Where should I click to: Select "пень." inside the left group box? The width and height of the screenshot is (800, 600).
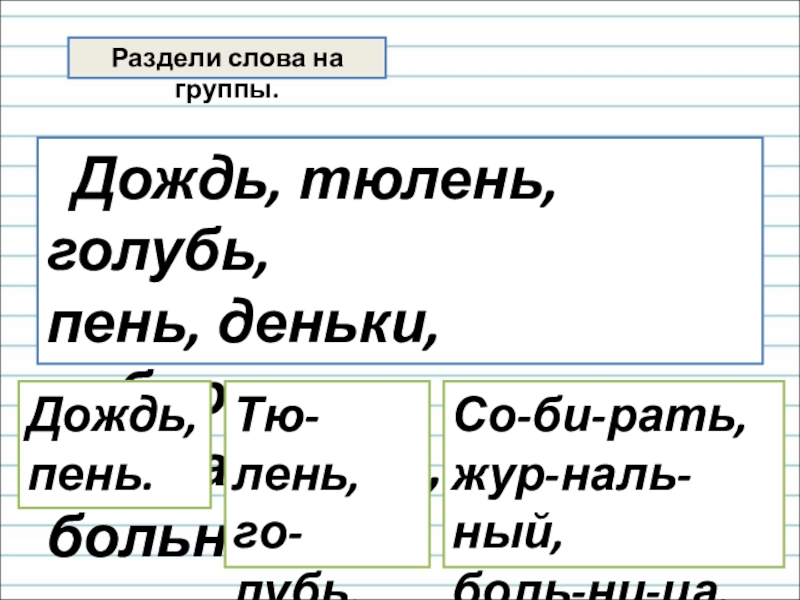(x=90, y=470)
